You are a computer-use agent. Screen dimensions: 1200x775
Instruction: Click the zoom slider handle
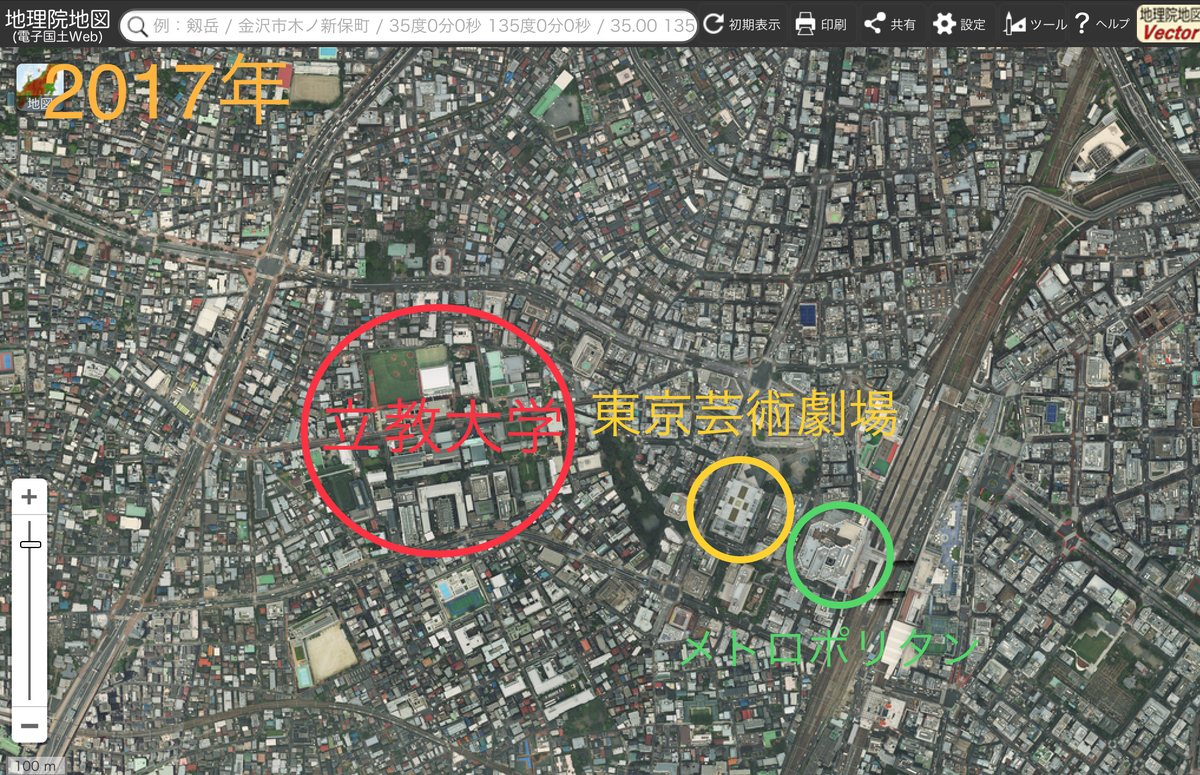coord(30,544)
